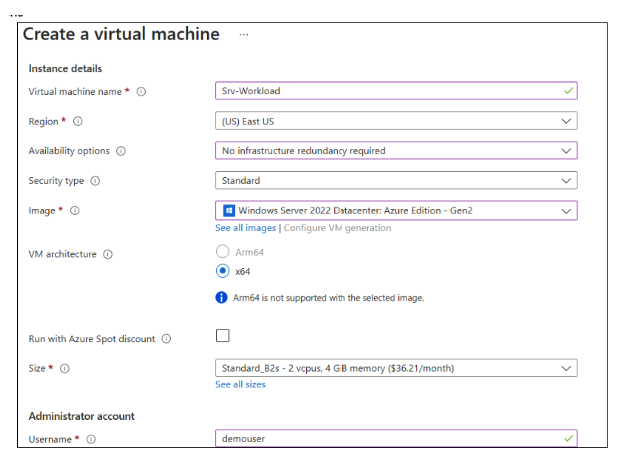Click info icon next to Virtual machine name

coord(141,92)
